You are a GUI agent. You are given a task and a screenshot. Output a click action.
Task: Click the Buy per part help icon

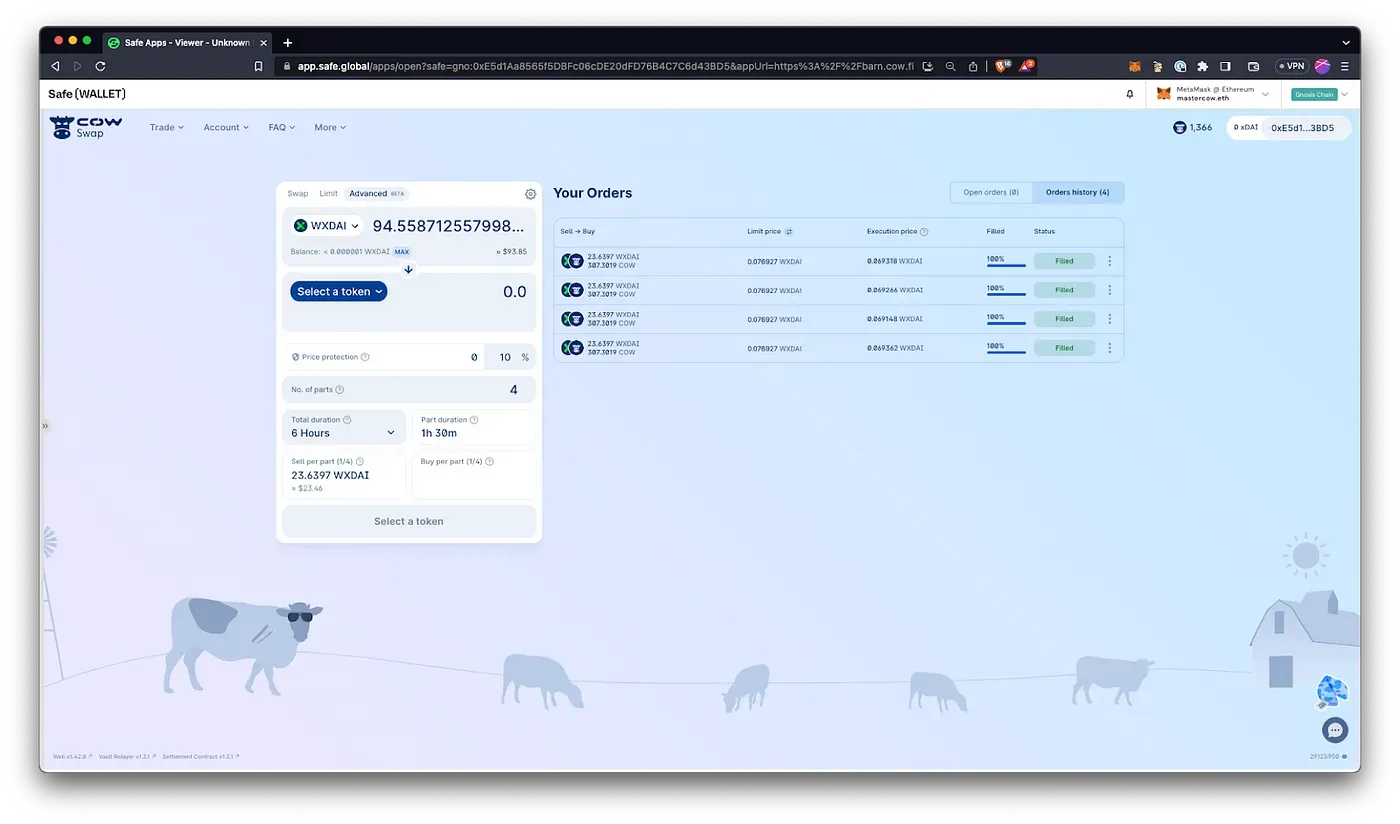pos(490,461)
